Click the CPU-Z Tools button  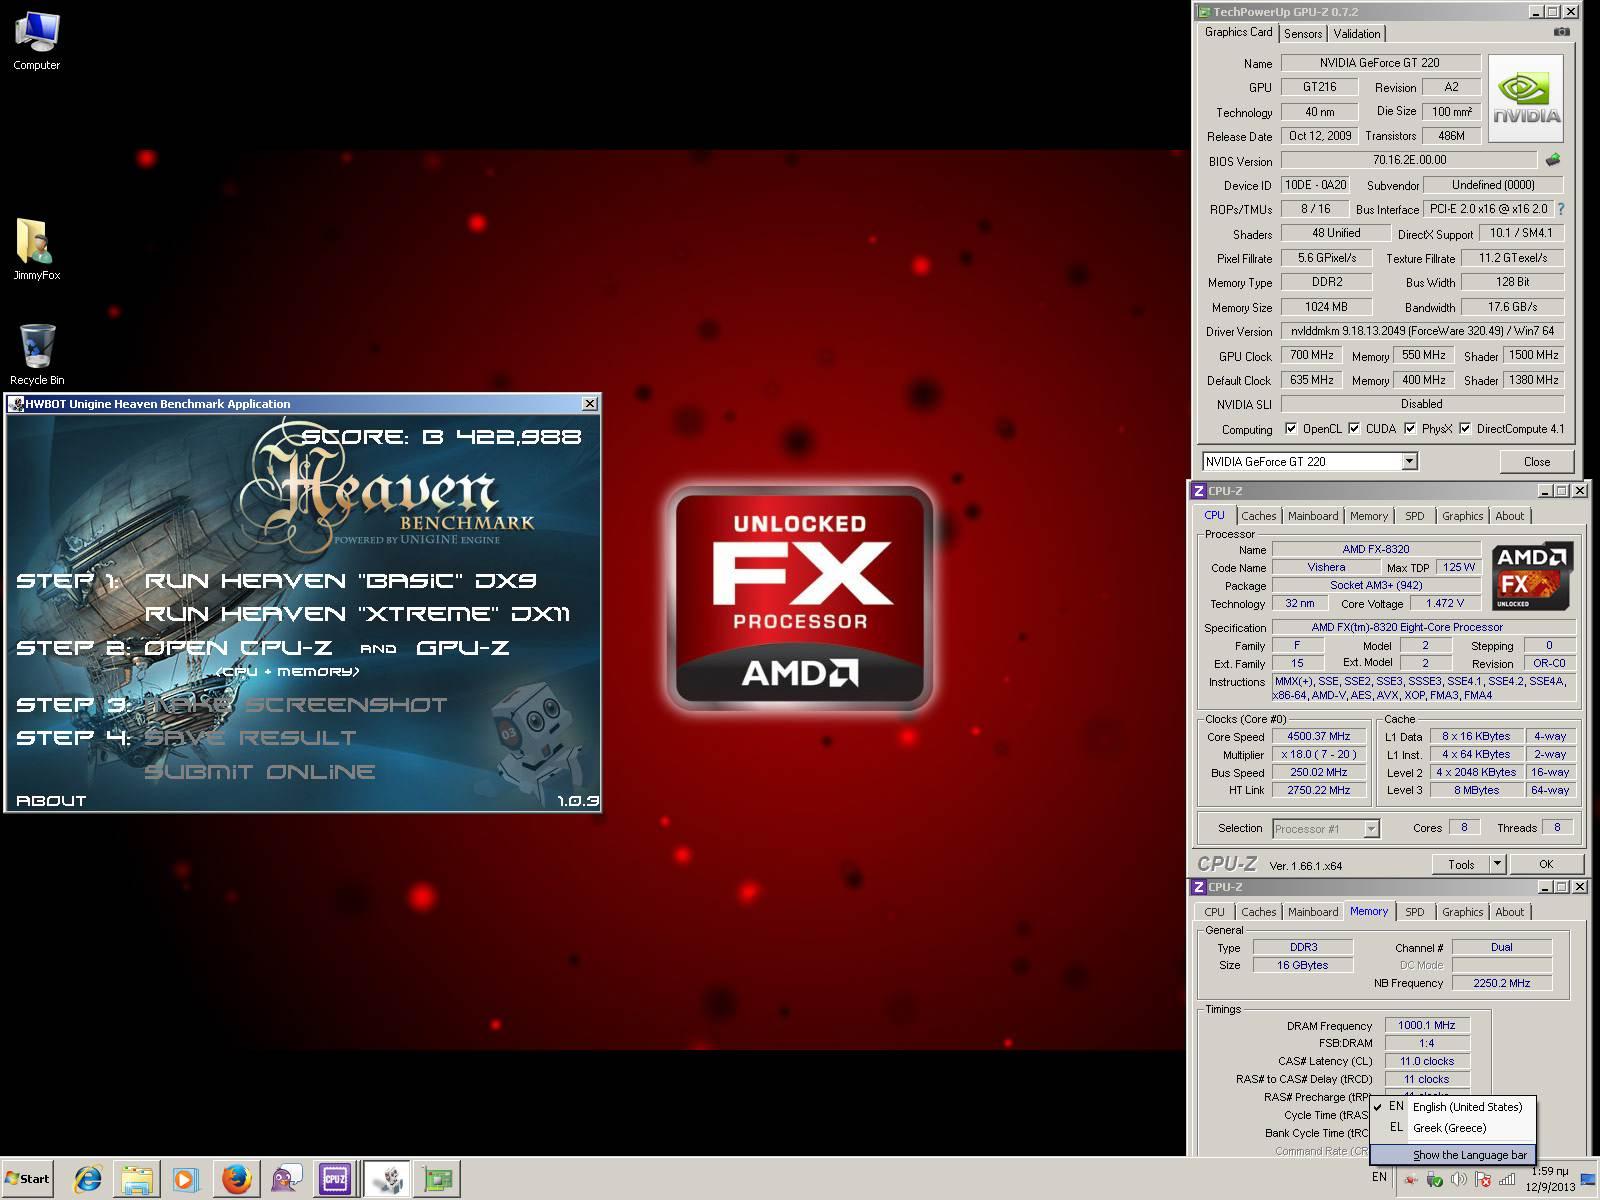tap(1461, 864)
